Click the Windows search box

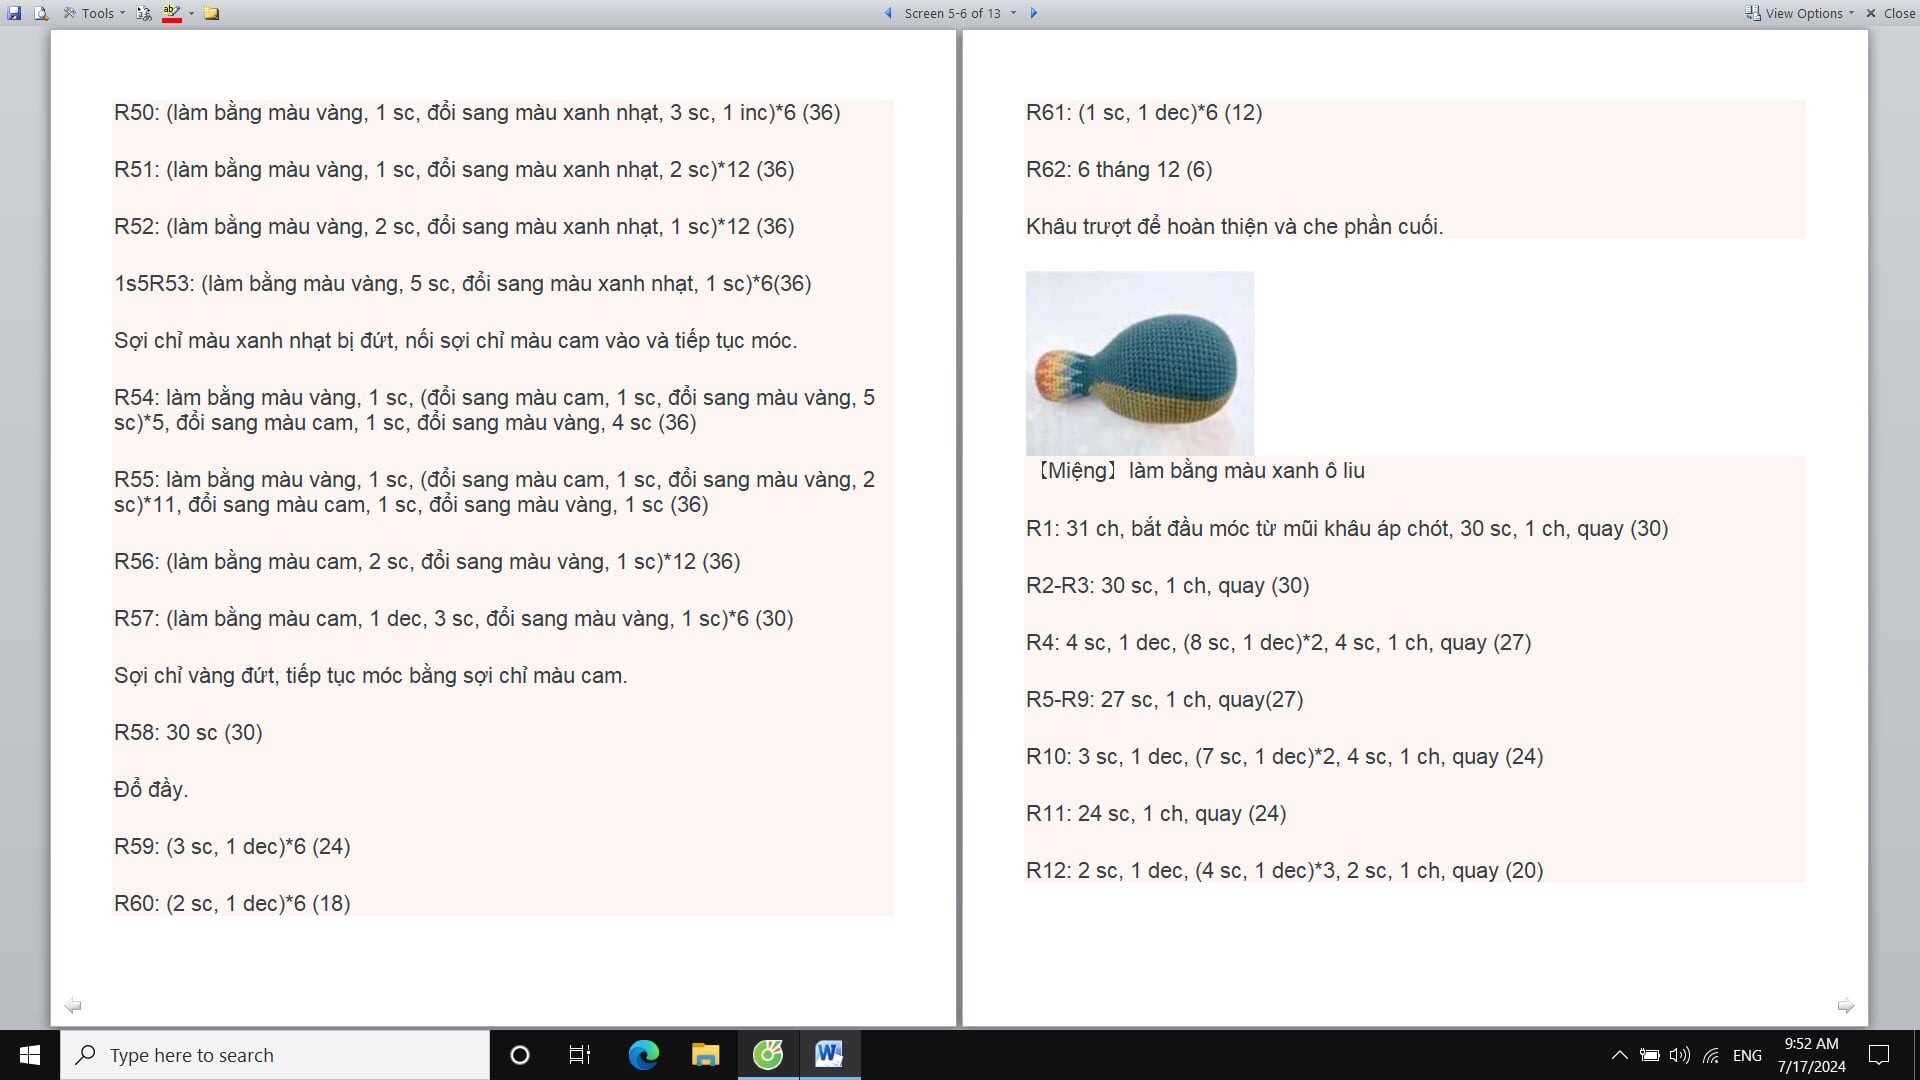275,1055
